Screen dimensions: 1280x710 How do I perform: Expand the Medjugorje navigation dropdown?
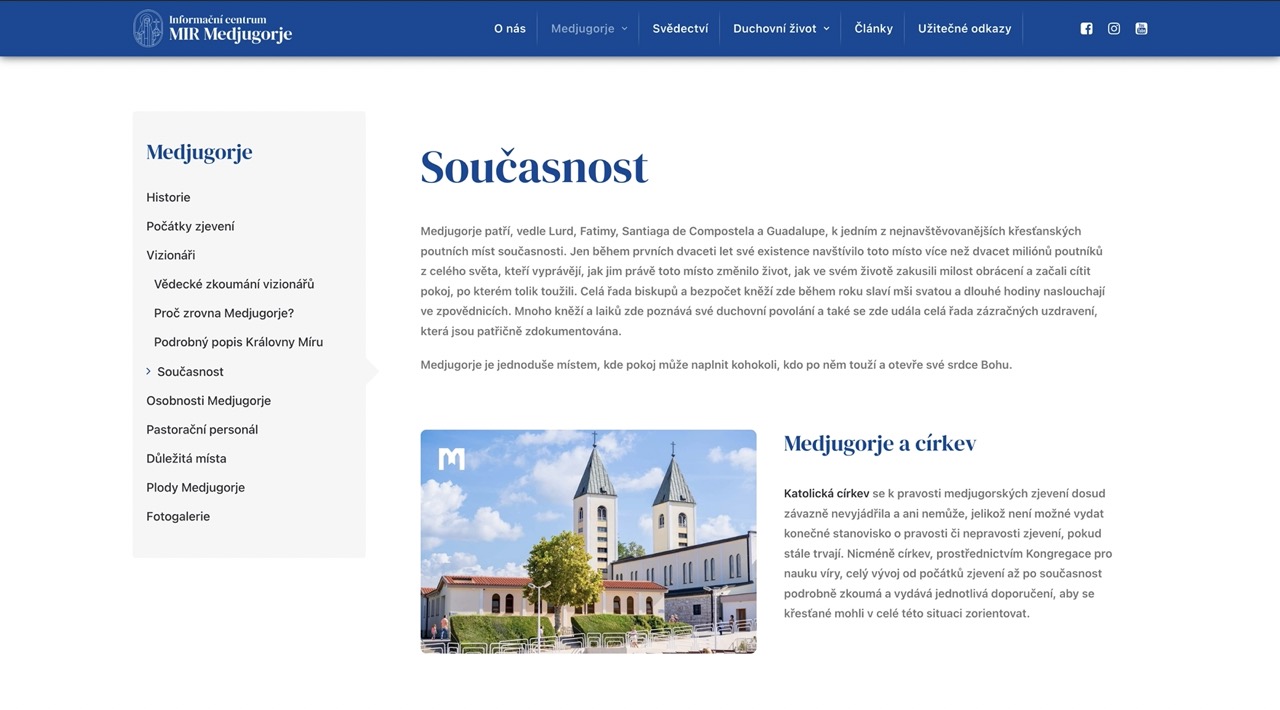588,28
